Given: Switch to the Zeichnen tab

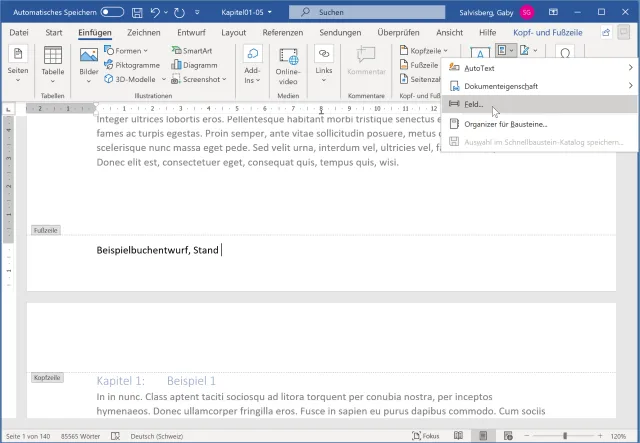Looking at the screenshot, I should click(144, 32).
